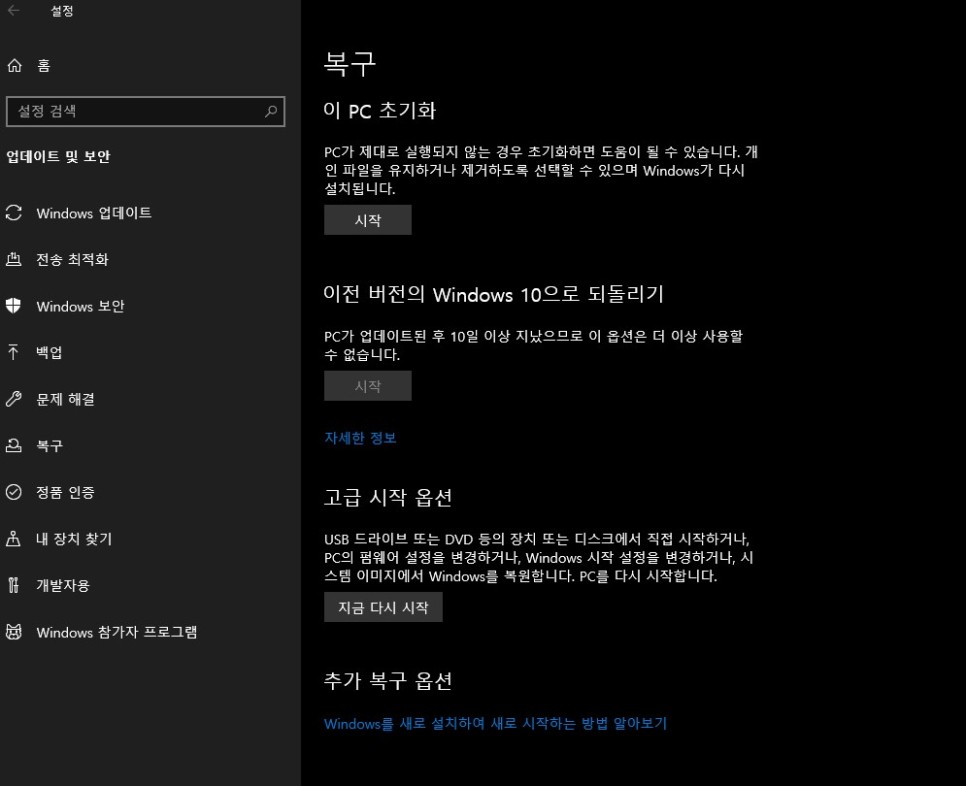Click the magnifier icon in search box
966x786 pixels.
(271, 111)
